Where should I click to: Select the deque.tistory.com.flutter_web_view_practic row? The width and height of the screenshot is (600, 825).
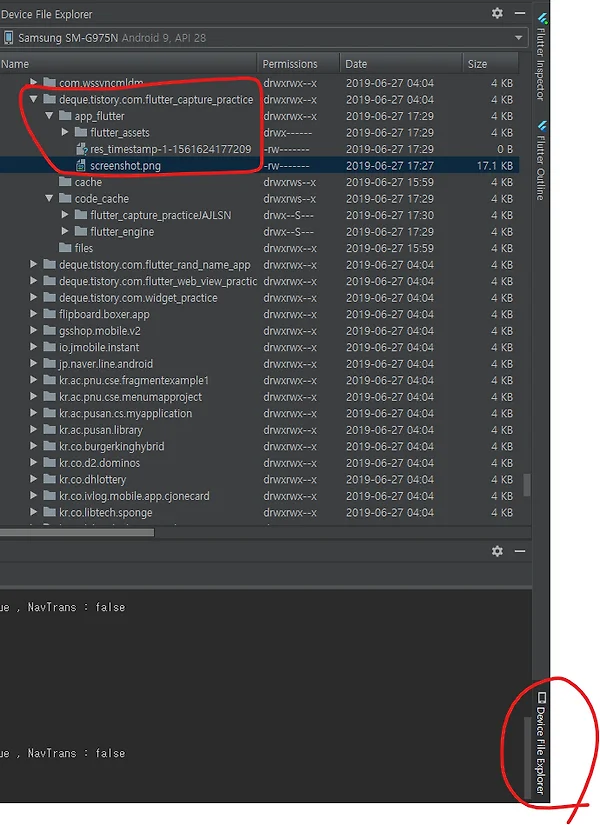tap(259, 281)
